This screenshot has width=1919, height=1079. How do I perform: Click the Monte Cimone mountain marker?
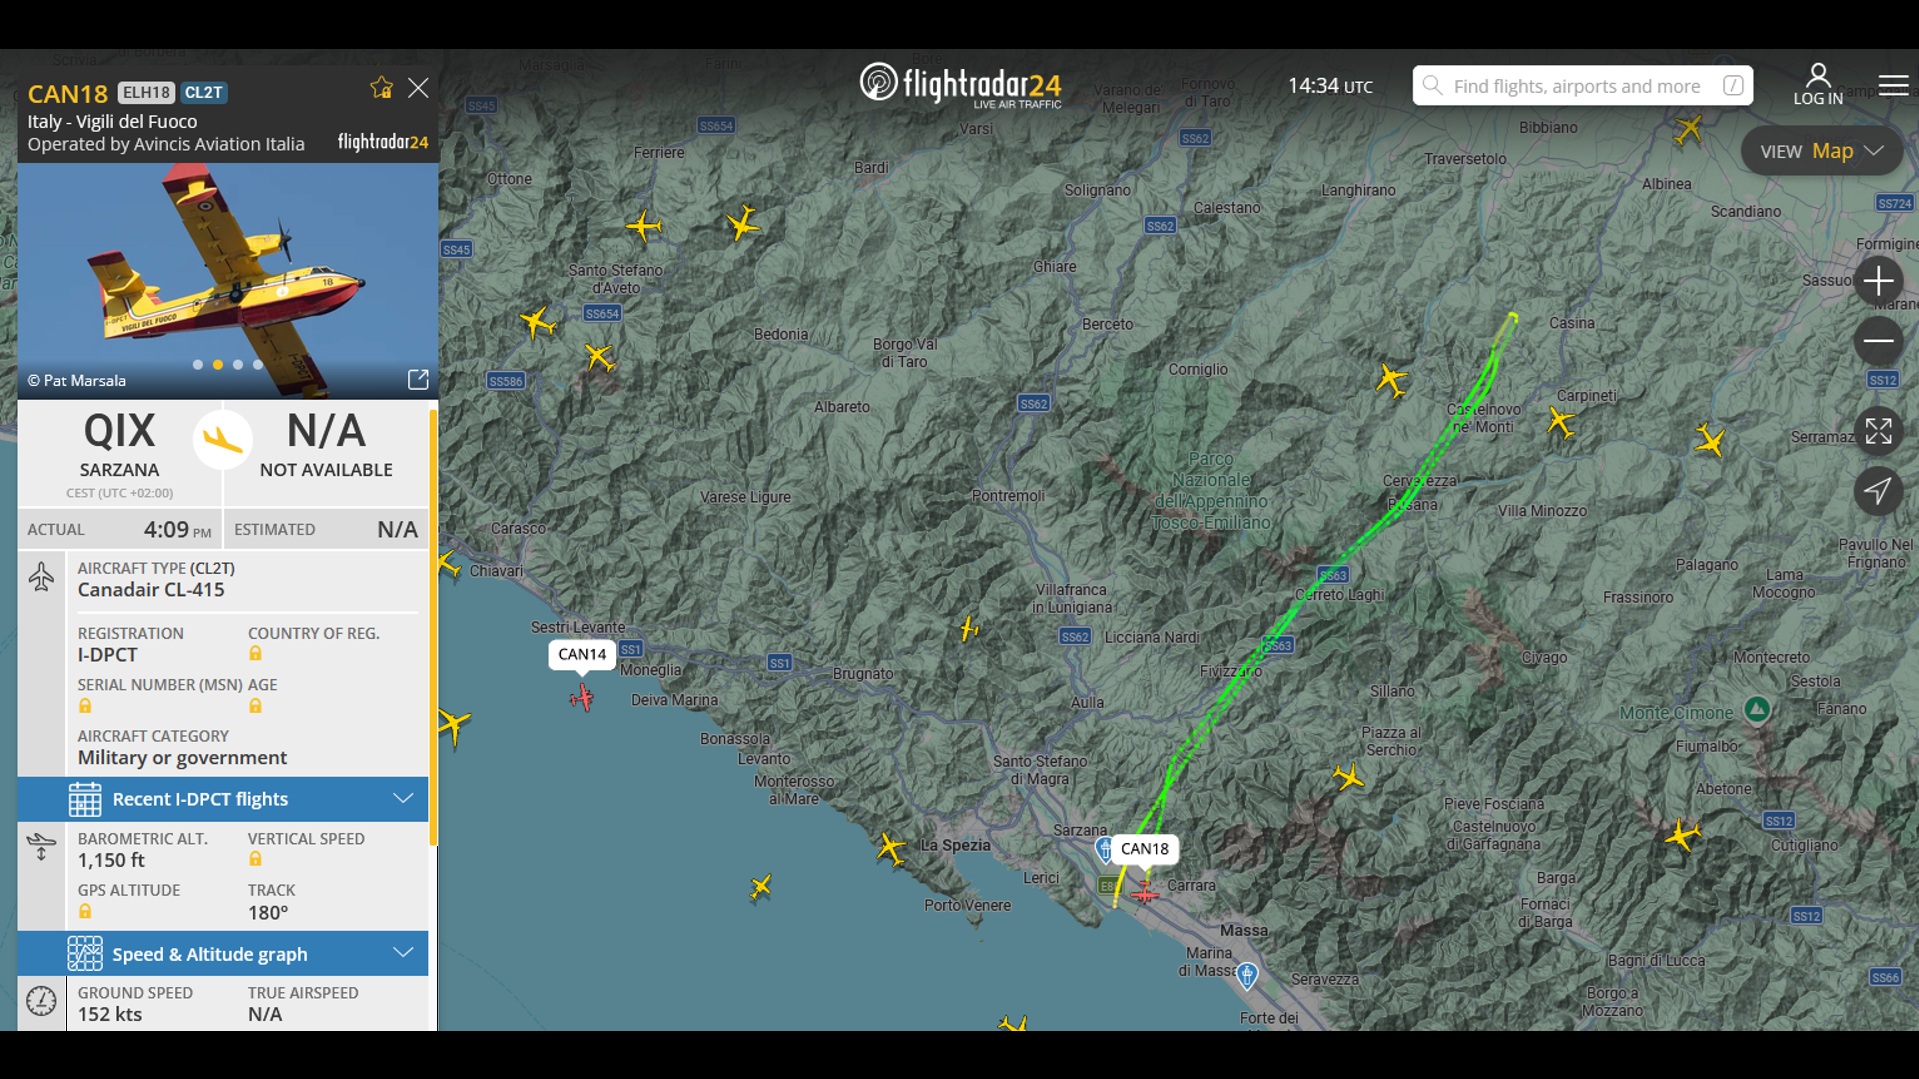[x=1757, y=710]
